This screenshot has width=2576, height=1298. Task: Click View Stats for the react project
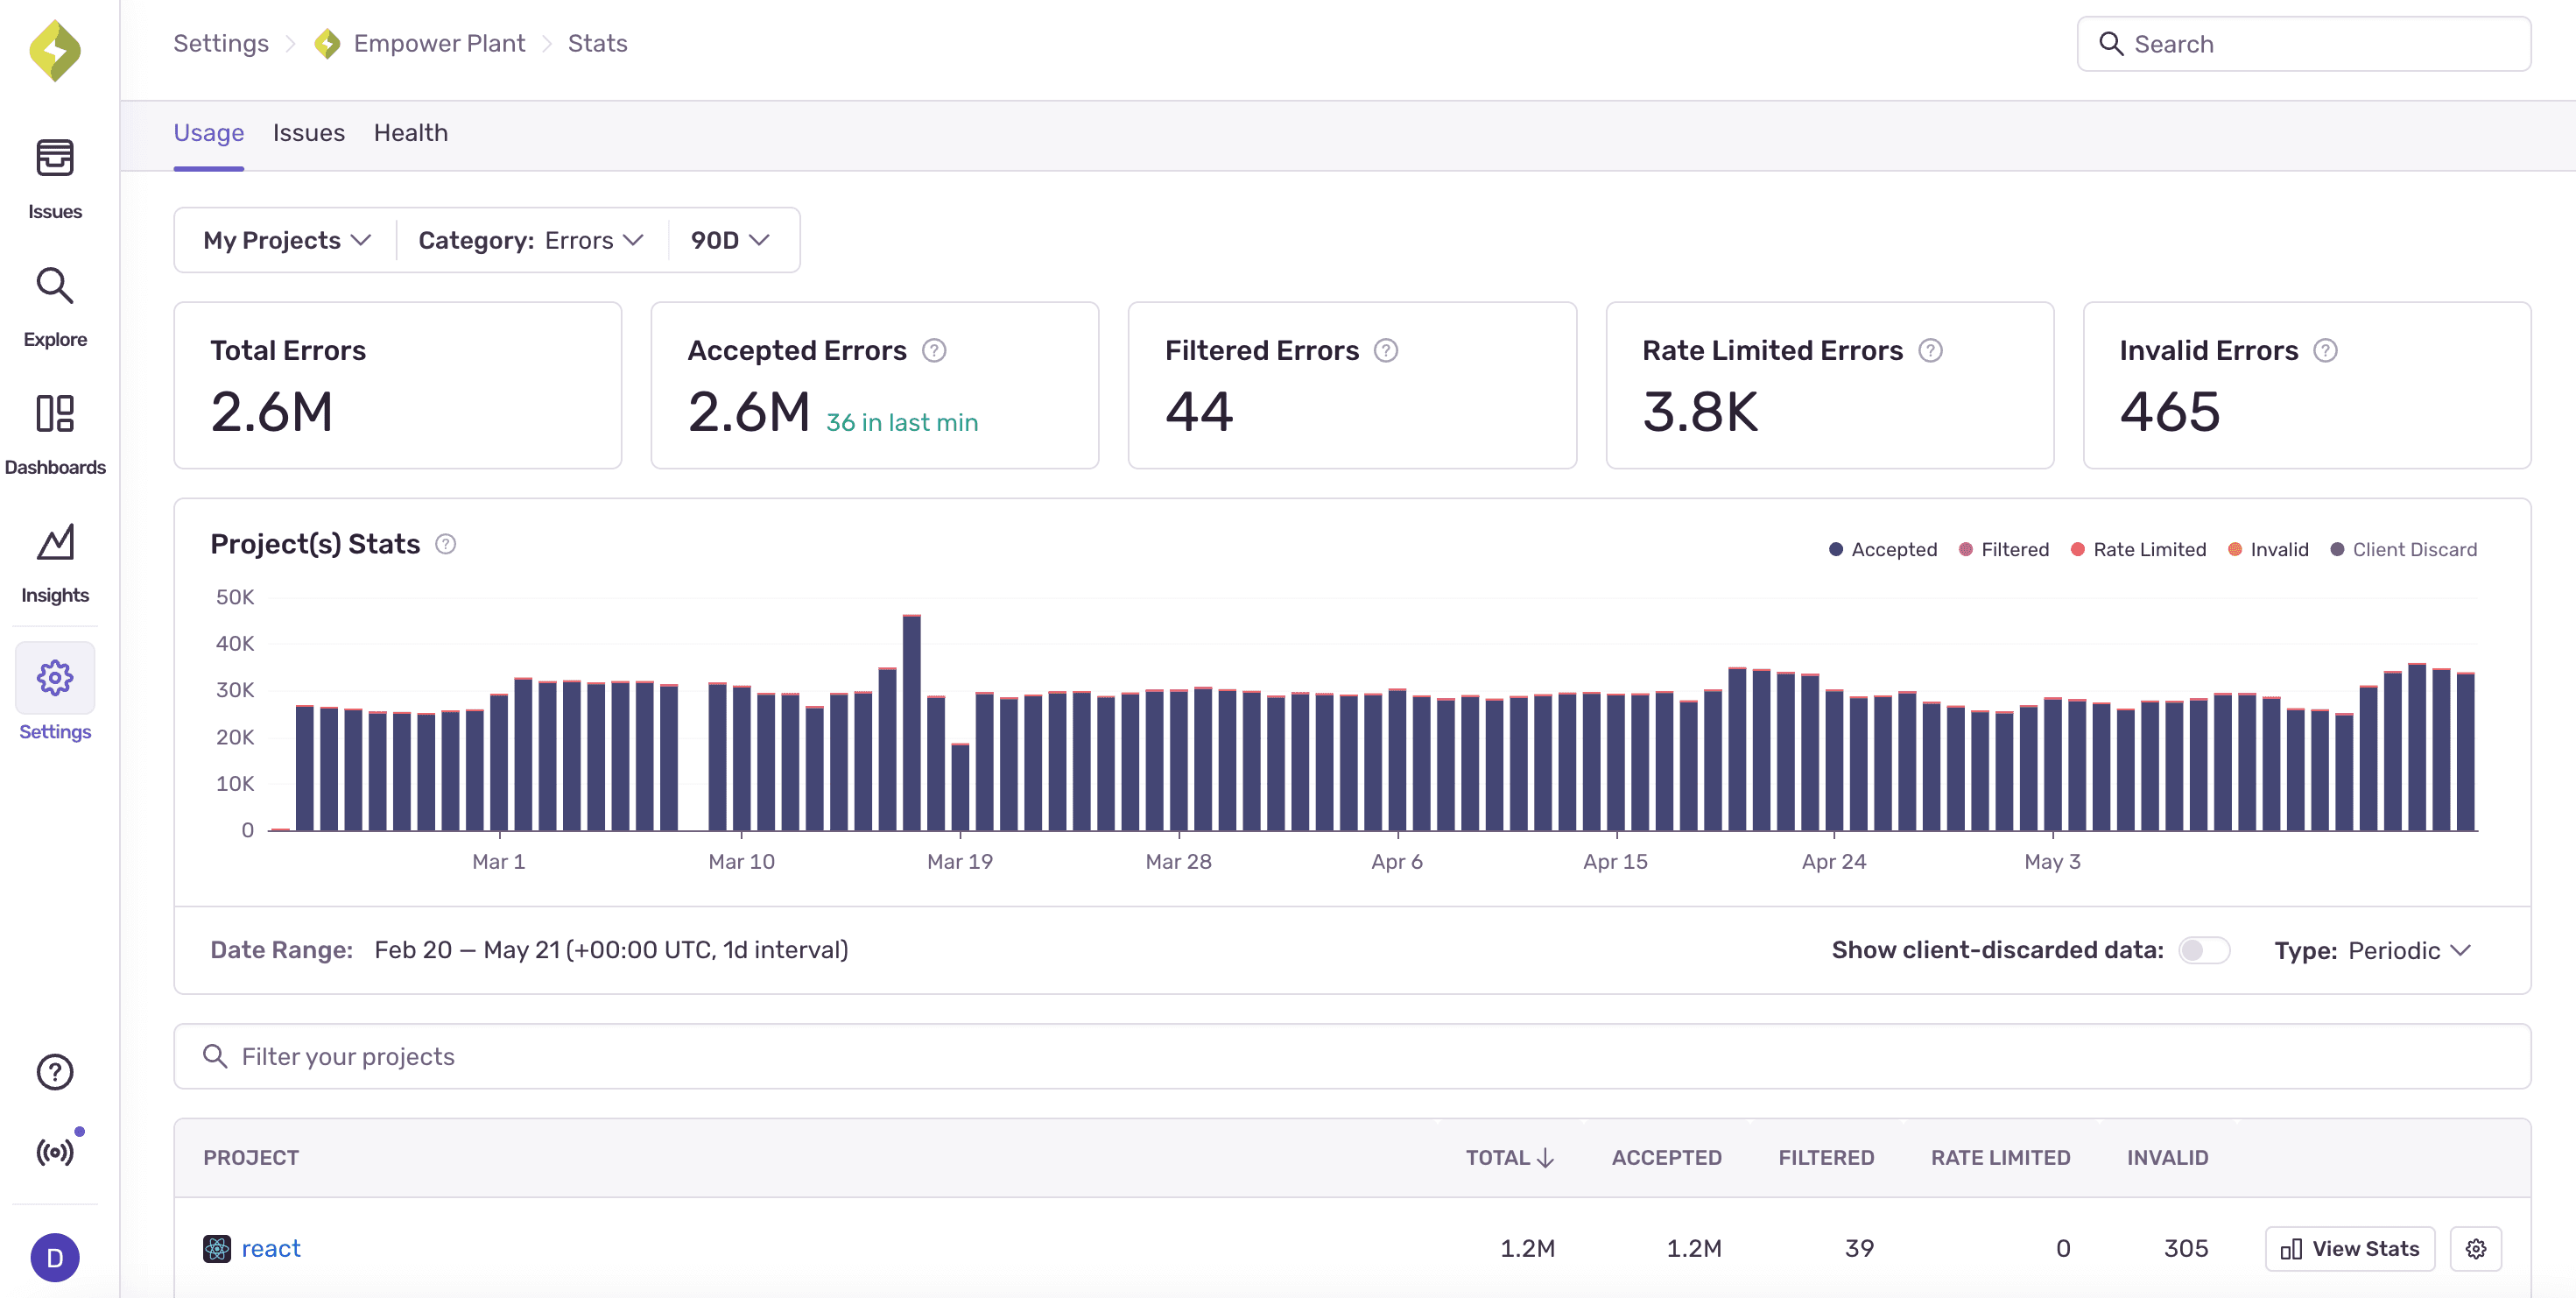[2350, 1248]
